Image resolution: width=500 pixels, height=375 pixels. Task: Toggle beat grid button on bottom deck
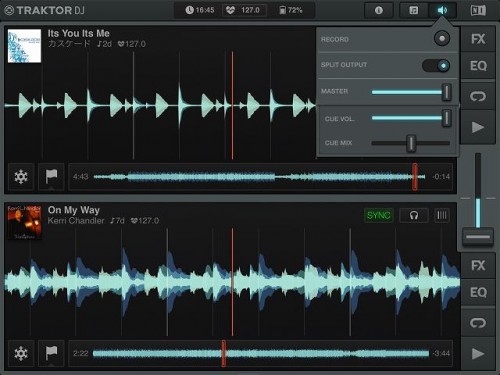click(x=442, y=215)
